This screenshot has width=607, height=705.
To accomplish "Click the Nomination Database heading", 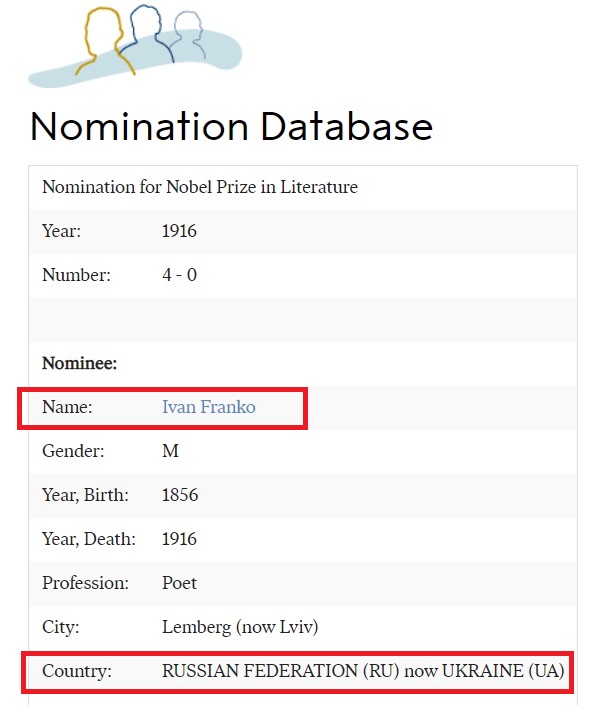I will [x=231, y=128].
